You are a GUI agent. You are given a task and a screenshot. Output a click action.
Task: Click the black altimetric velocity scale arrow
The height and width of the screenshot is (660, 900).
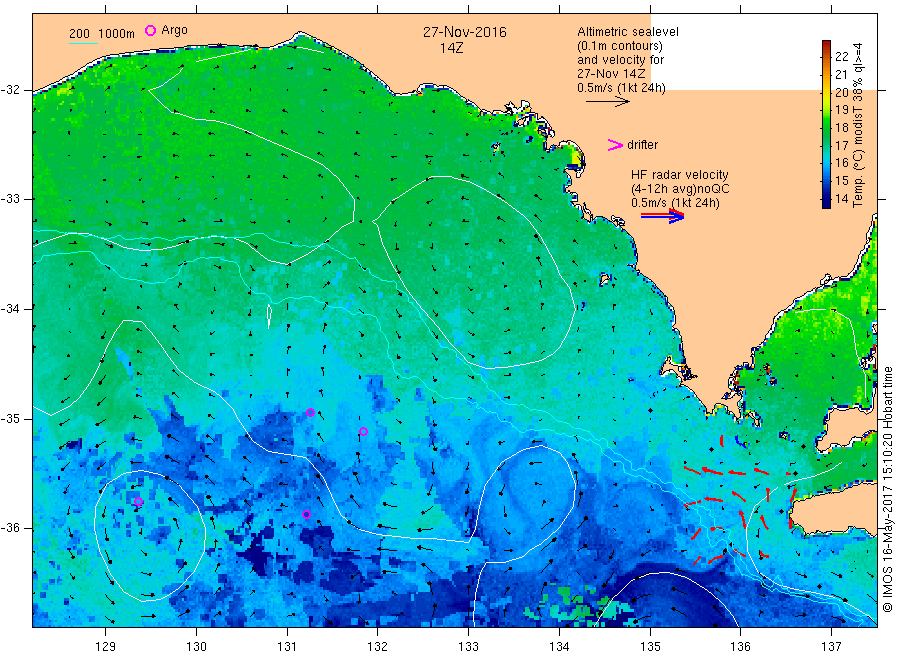coord(607,102)
